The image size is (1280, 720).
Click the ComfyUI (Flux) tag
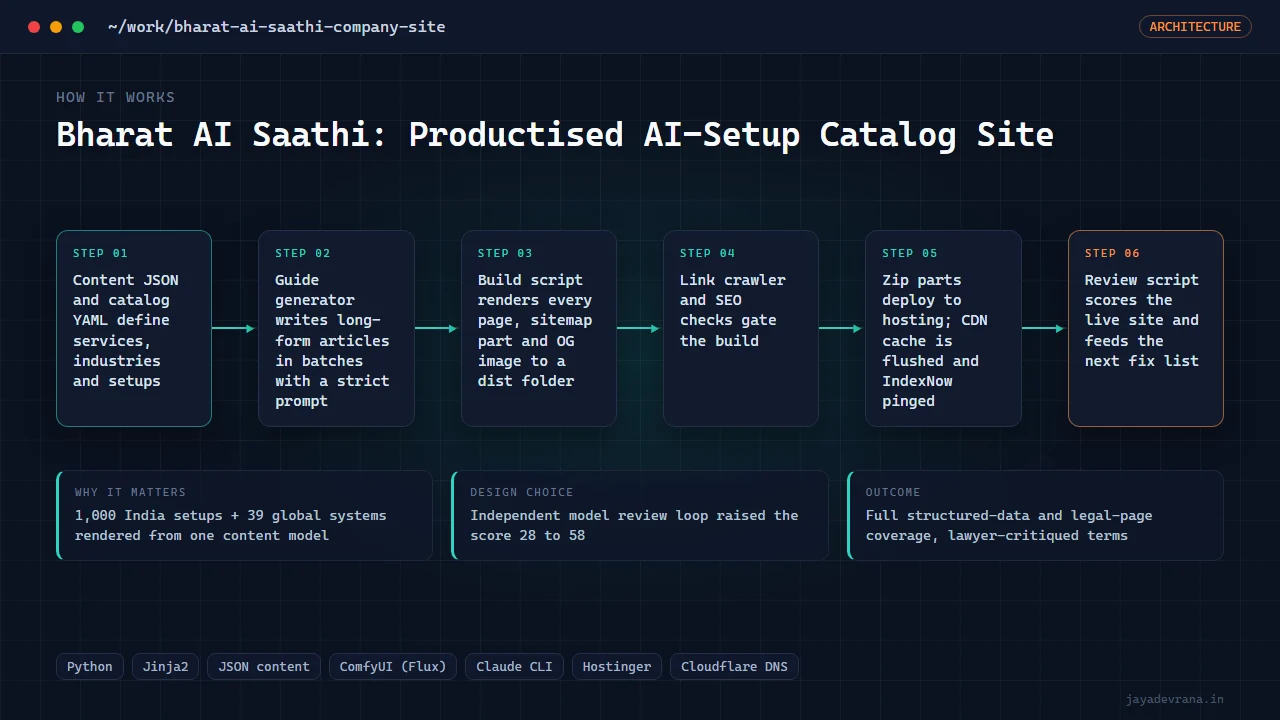pyautogui.click(x=393, y=666)
